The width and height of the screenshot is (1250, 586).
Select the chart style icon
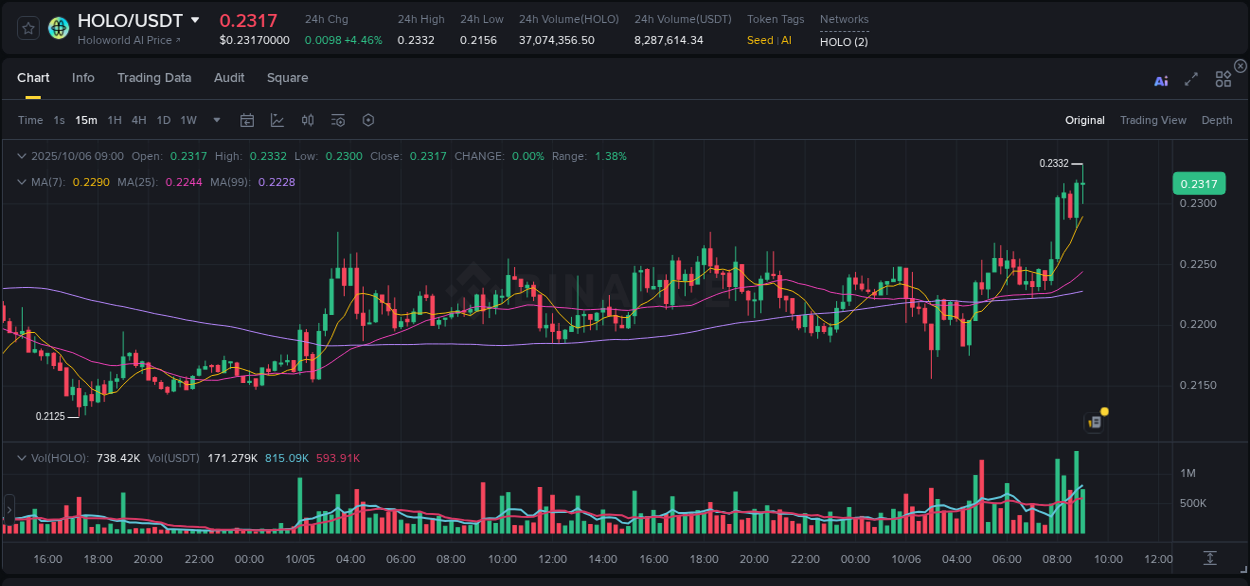[x=277, y=120]
